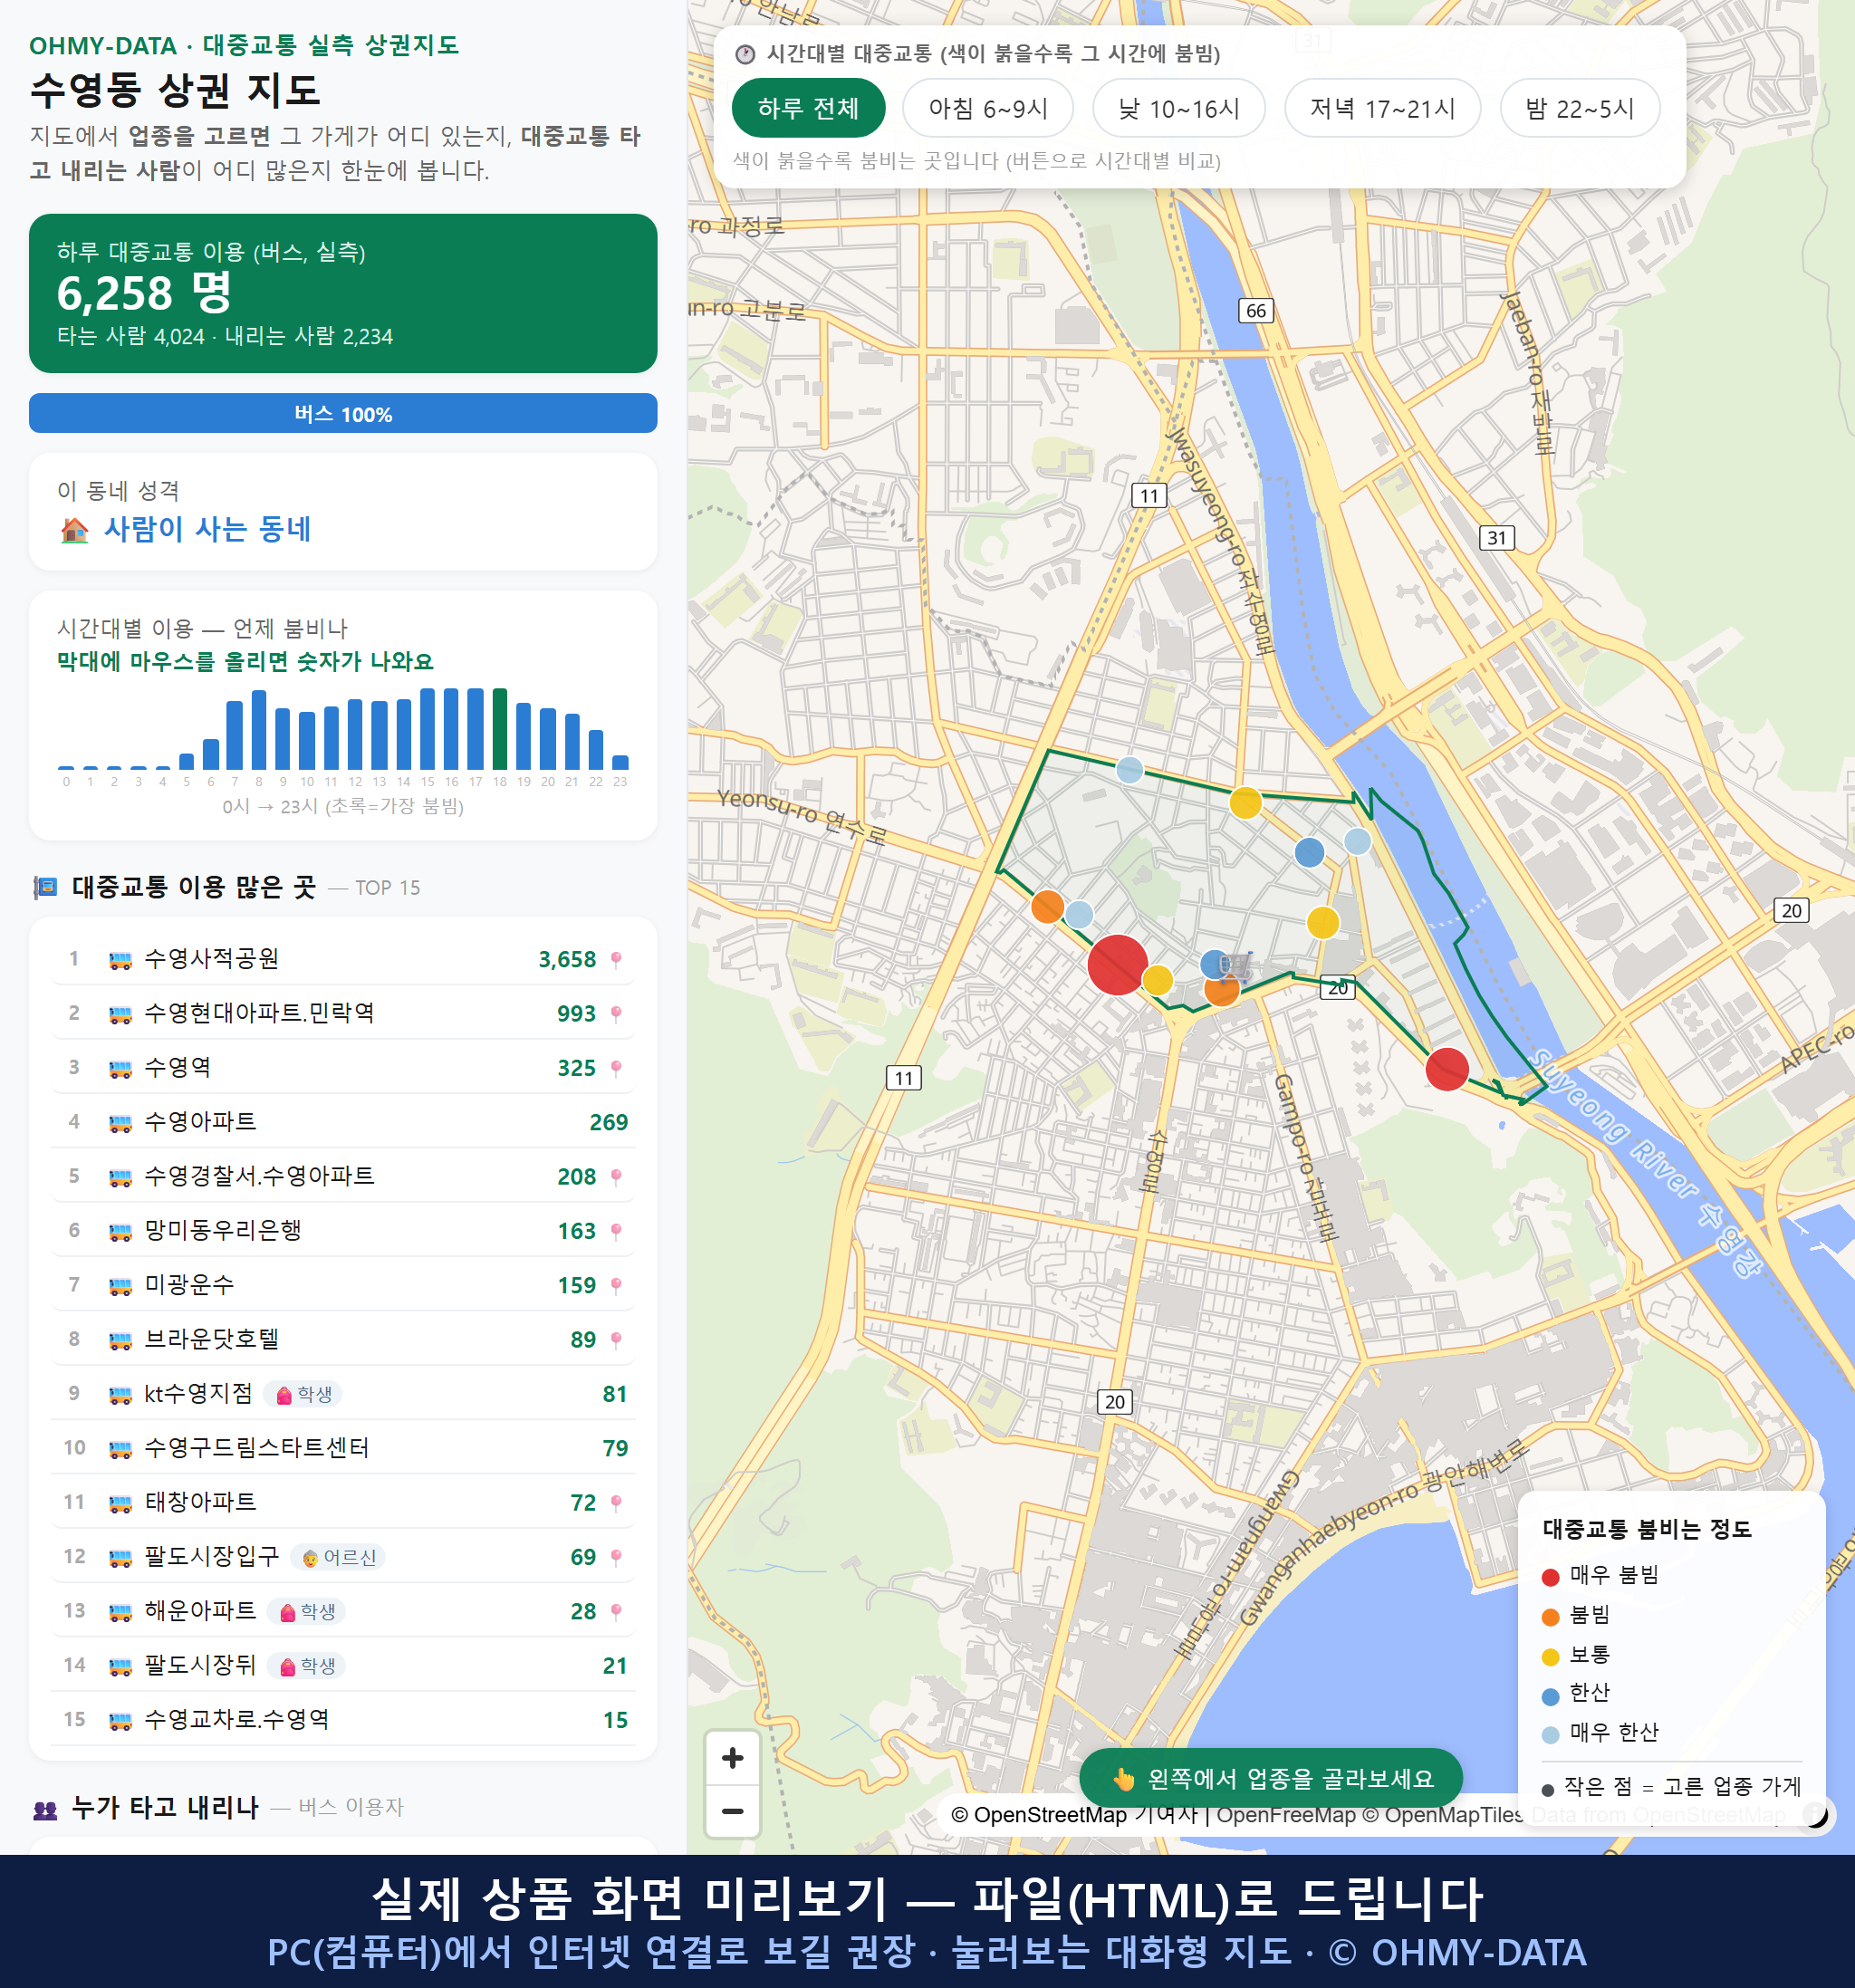Select kt수영지점 stop in the list

tap(343, 1394)
